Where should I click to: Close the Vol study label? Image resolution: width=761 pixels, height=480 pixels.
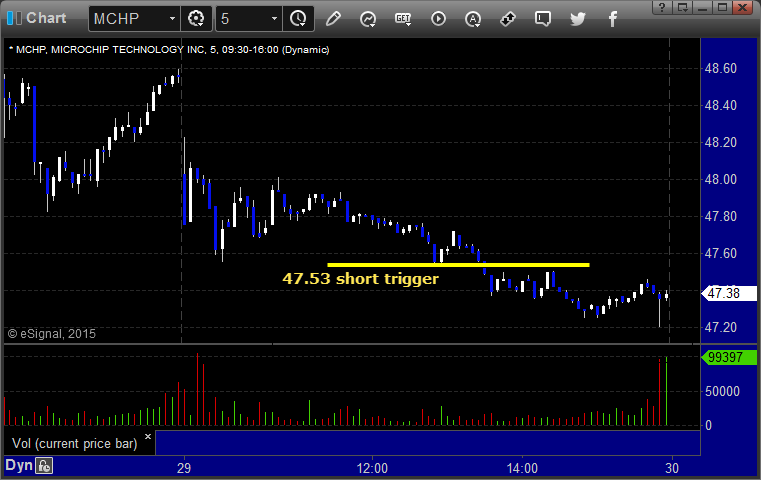[x=148, y=436]
